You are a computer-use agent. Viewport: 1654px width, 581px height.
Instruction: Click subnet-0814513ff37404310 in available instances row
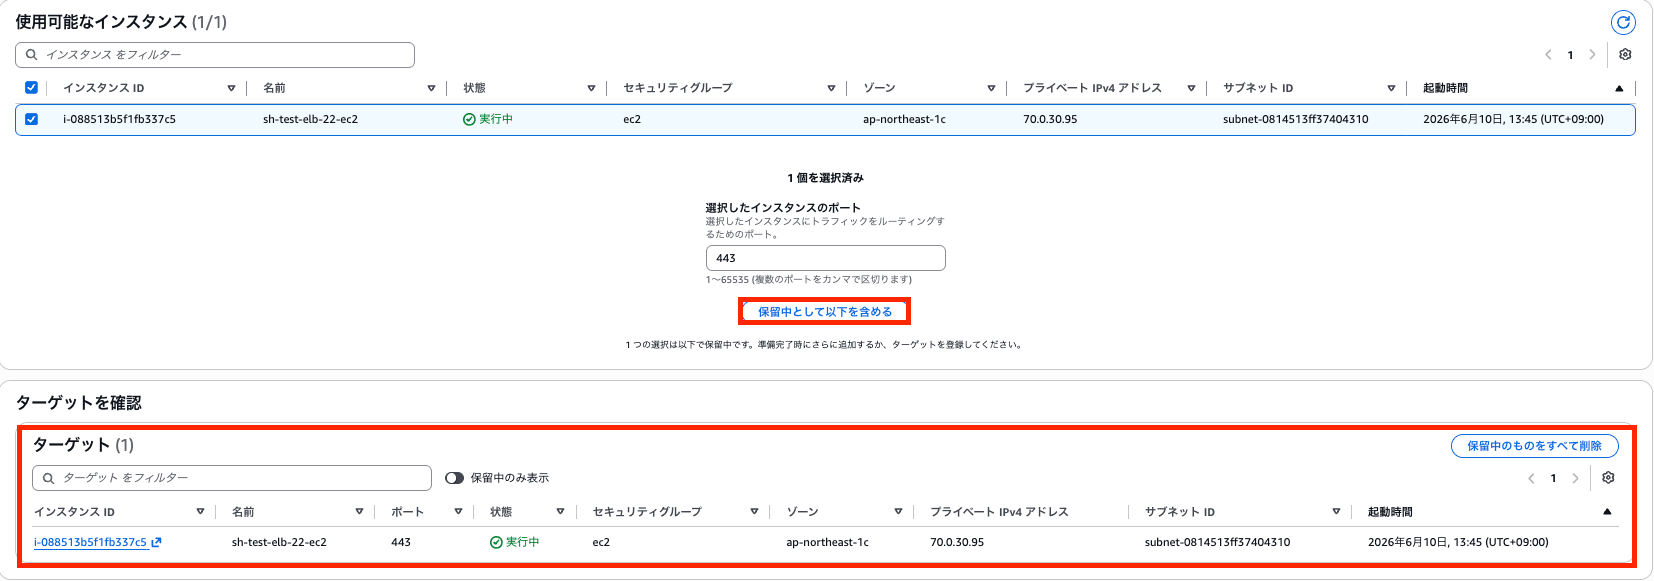tap(1296, 119)
